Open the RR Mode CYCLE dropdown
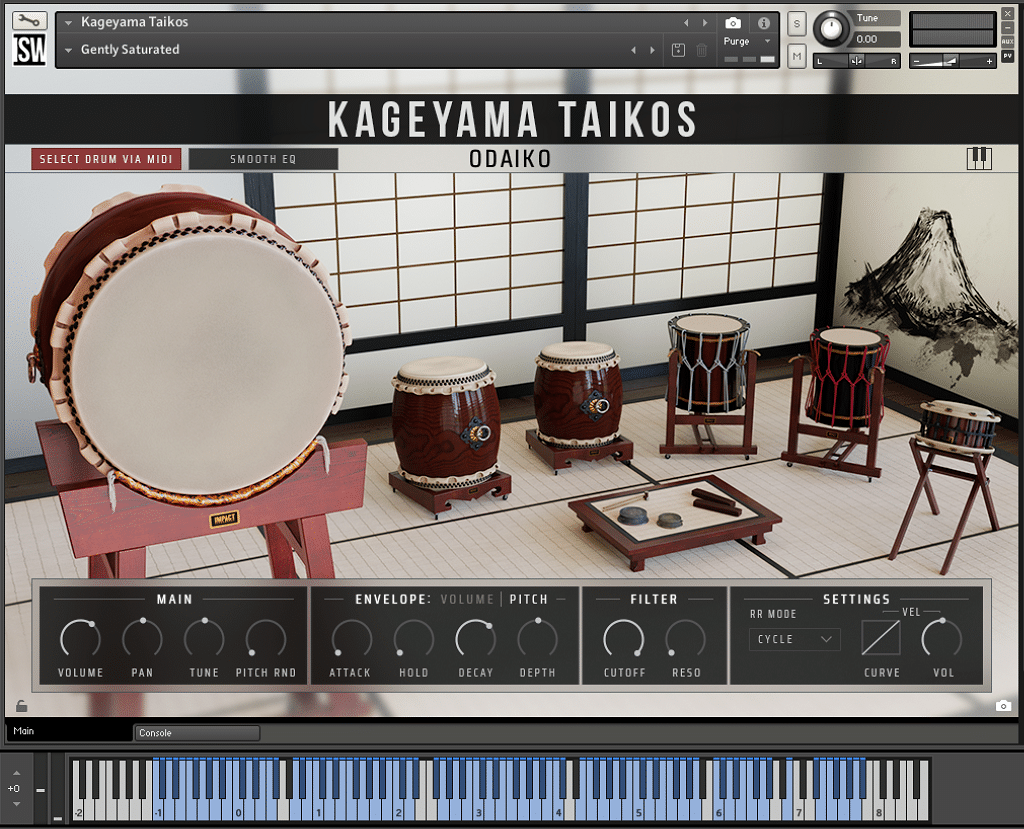 795,639
